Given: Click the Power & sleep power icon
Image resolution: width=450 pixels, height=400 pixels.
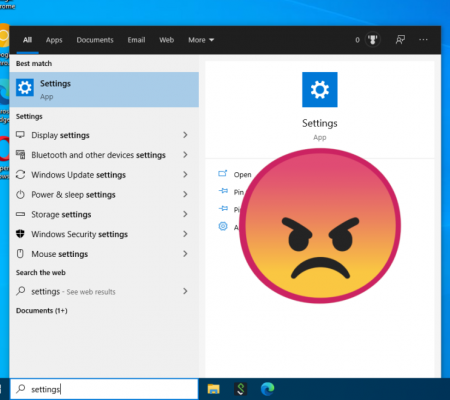Looking at the screenshot, I should pyautogui.click(x=20, y=194).
